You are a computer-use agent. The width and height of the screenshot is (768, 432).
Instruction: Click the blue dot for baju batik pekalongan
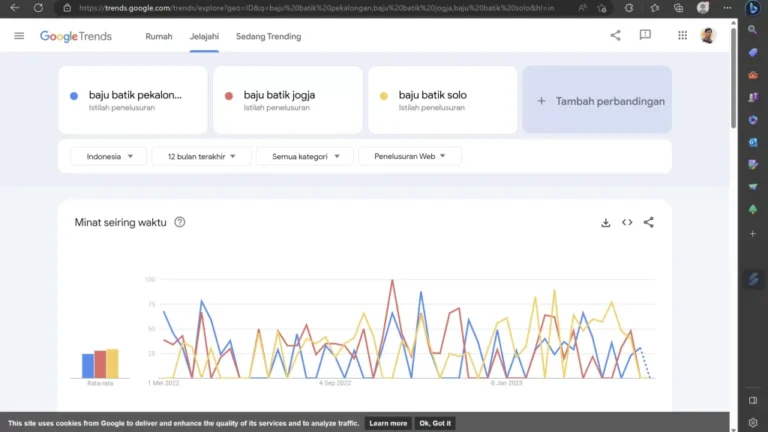pyautogui.click(x=74, y=96)
